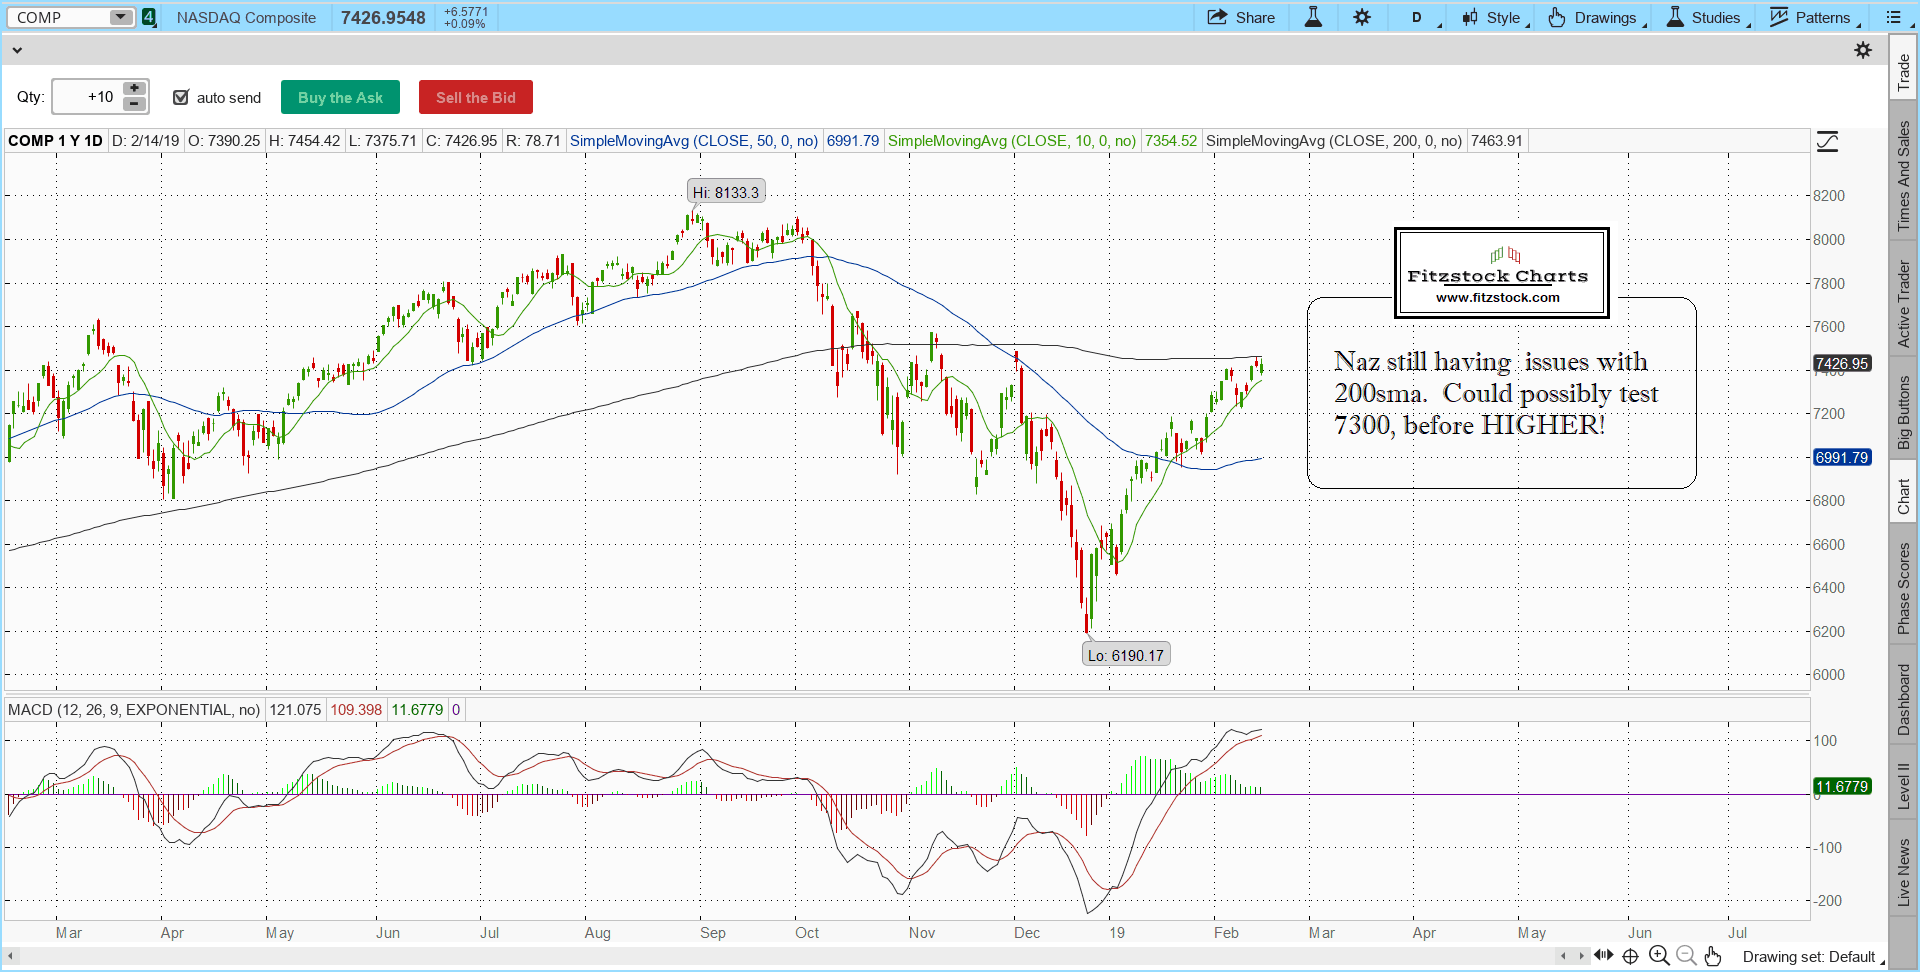Open chart settings gear in the blue toolbar

(1362, 17)
